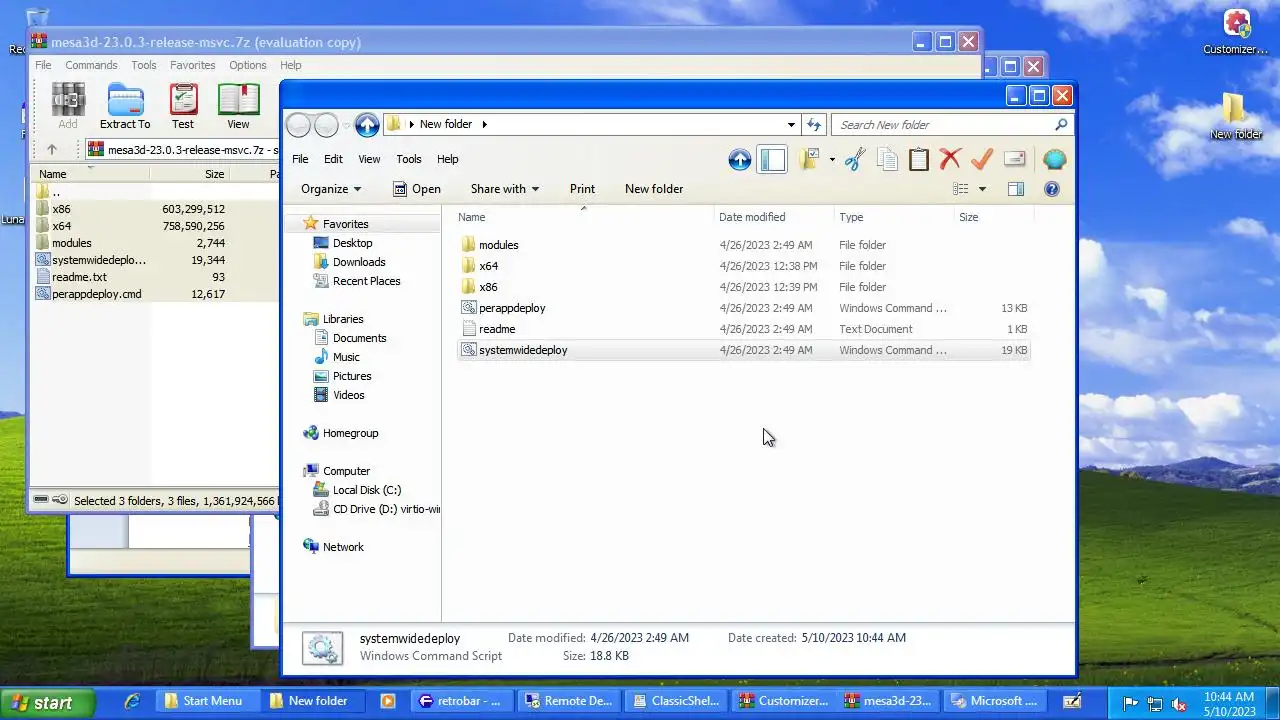
Task: Expand the Share with dropdown
Action: [x=505, y=189]
